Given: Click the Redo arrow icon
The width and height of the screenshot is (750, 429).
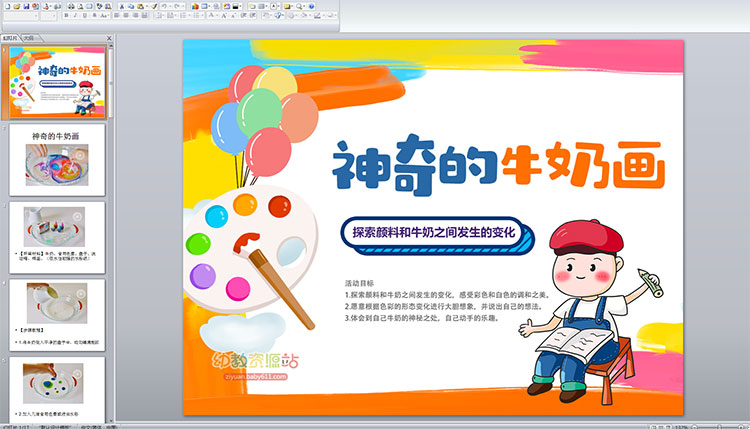Looking at the screenshot, I should click(x=176, y=6).
